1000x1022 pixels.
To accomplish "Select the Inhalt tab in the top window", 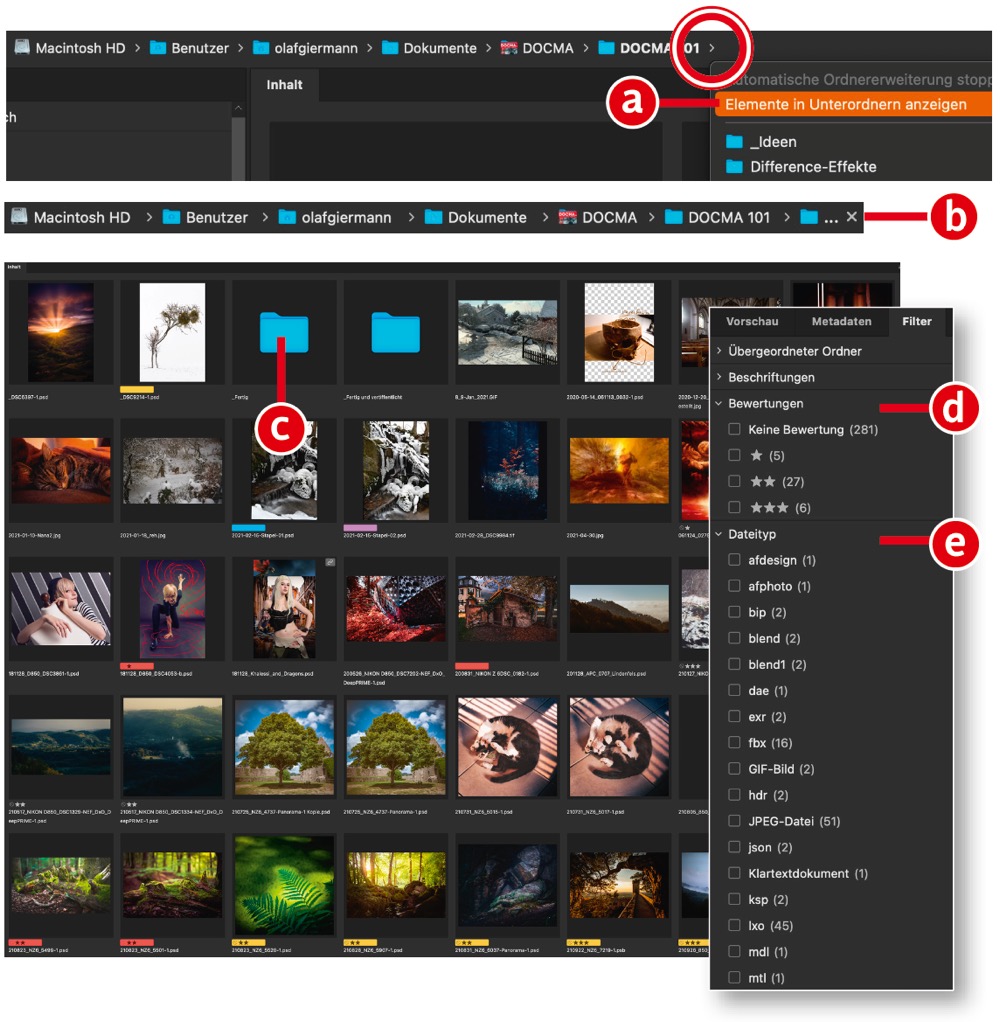I will pos(284,85).
